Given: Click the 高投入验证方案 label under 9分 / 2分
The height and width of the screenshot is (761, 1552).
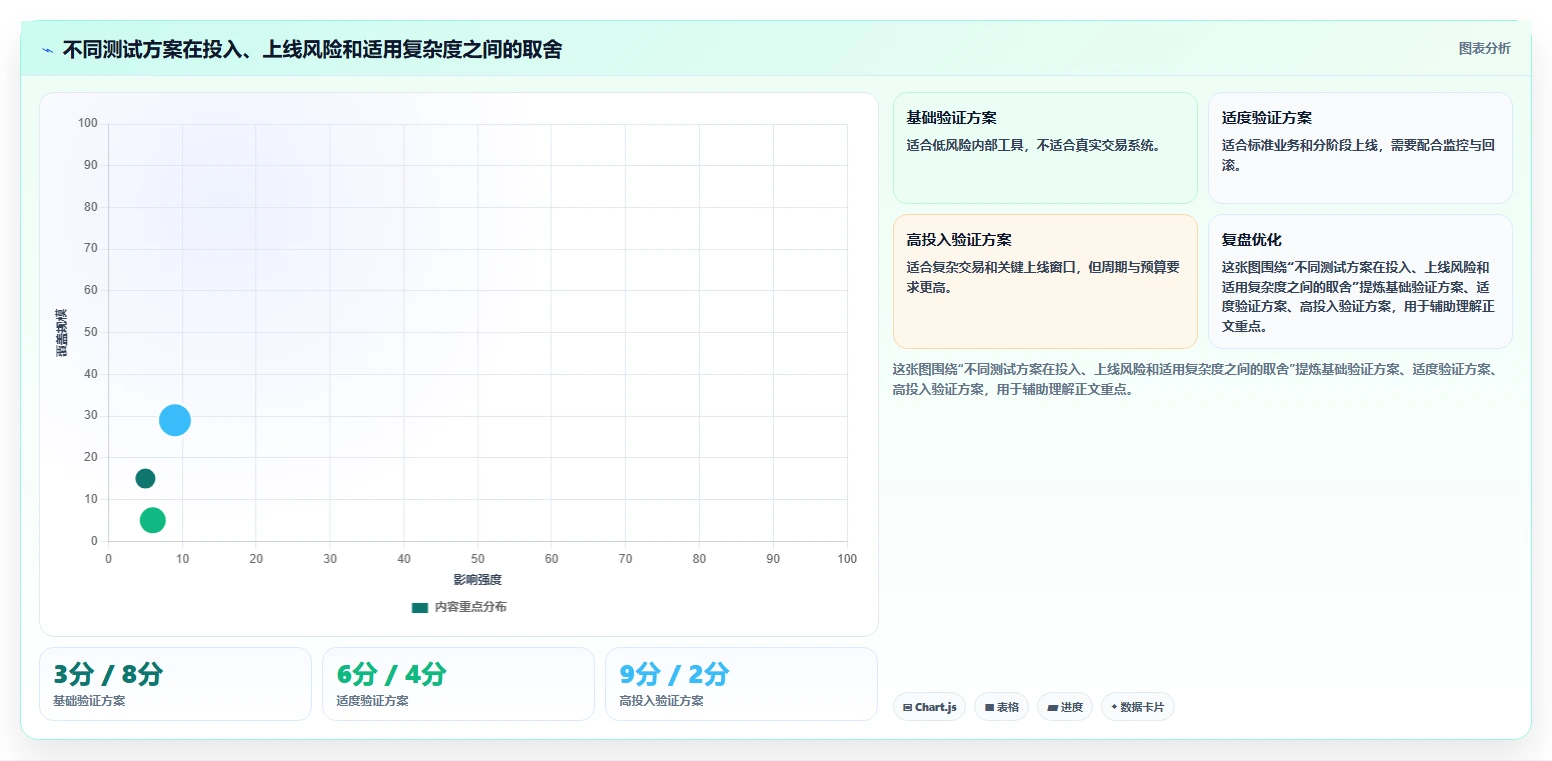Looking at the screenshot, I should coord(661,701).
